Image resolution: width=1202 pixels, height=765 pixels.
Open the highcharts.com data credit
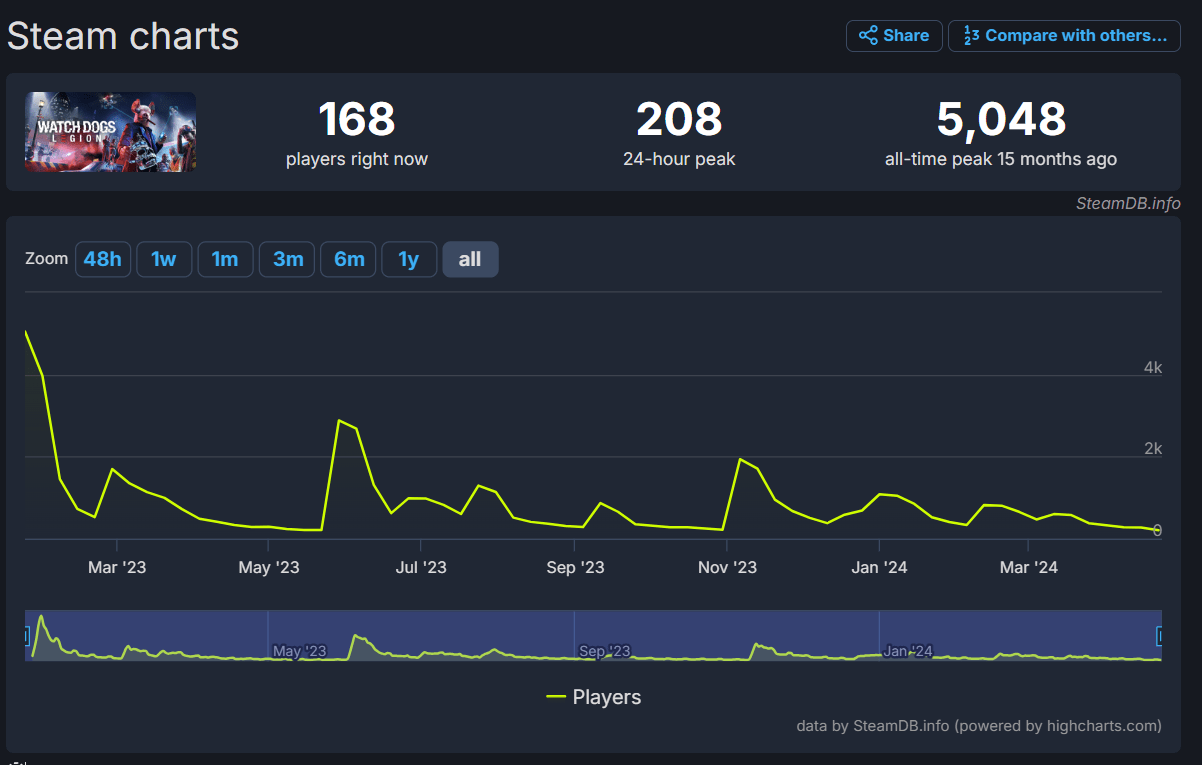979,726
